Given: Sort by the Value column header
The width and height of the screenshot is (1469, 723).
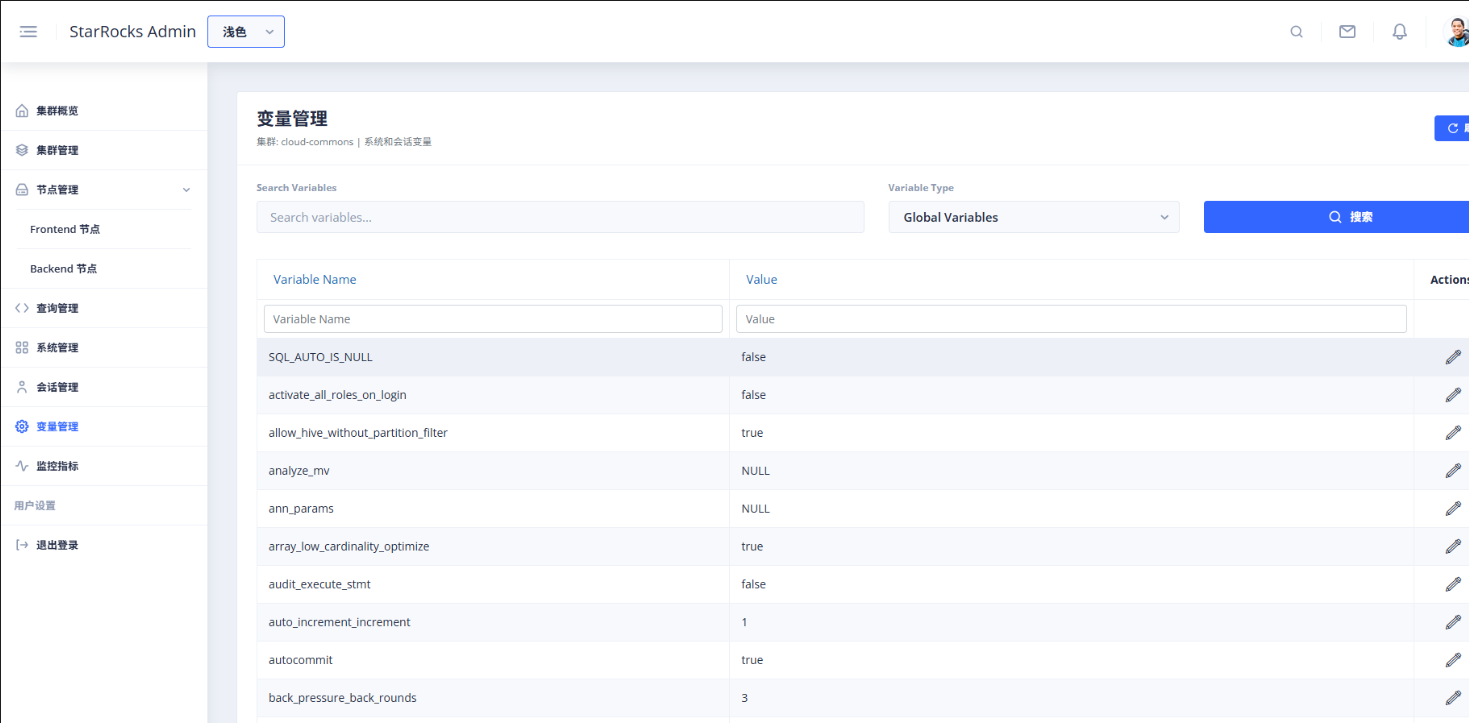Looking at the screenshot, I should coord(761,280).
